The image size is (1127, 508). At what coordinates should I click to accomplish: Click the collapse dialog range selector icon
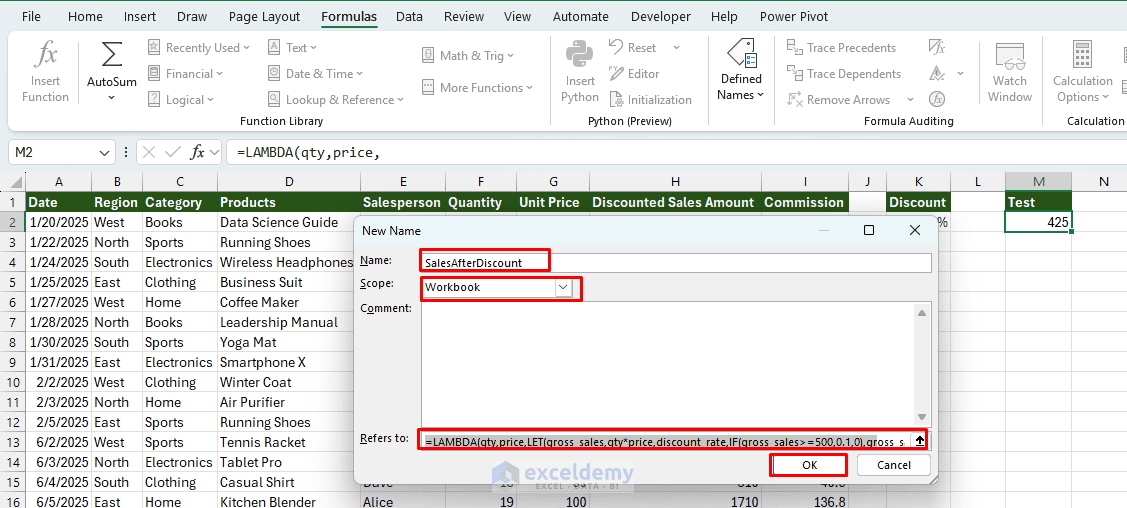919,440
